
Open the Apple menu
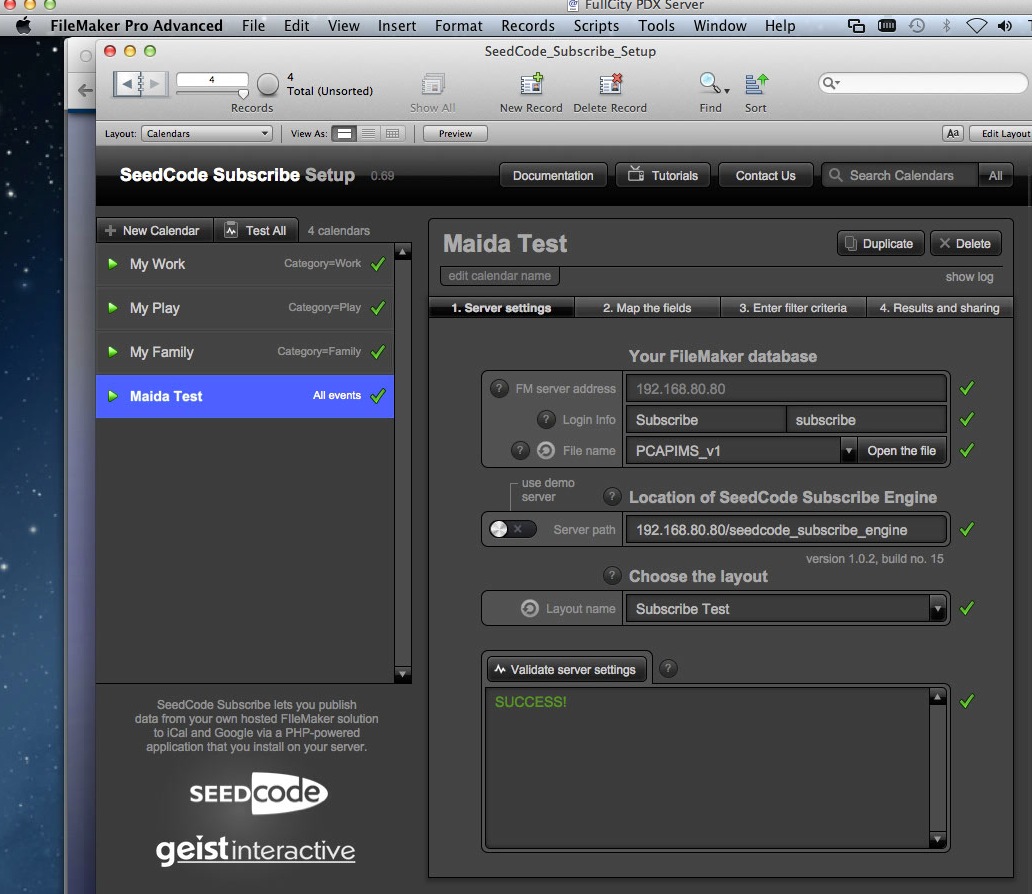pos(24,26)
